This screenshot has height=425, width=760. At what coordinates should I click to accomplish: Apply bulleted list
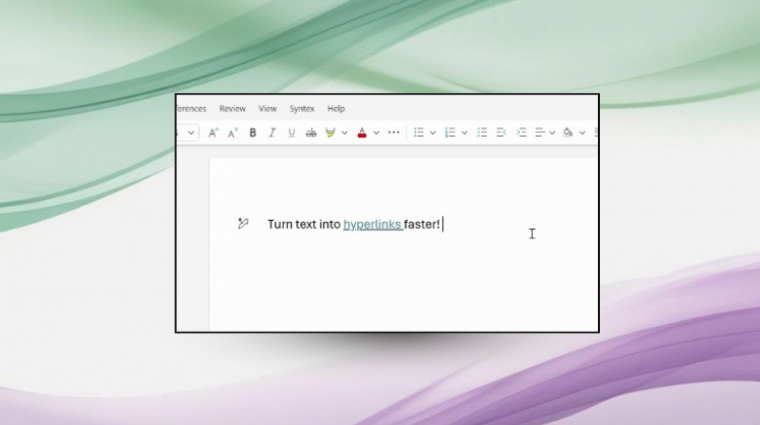point(419,133)
